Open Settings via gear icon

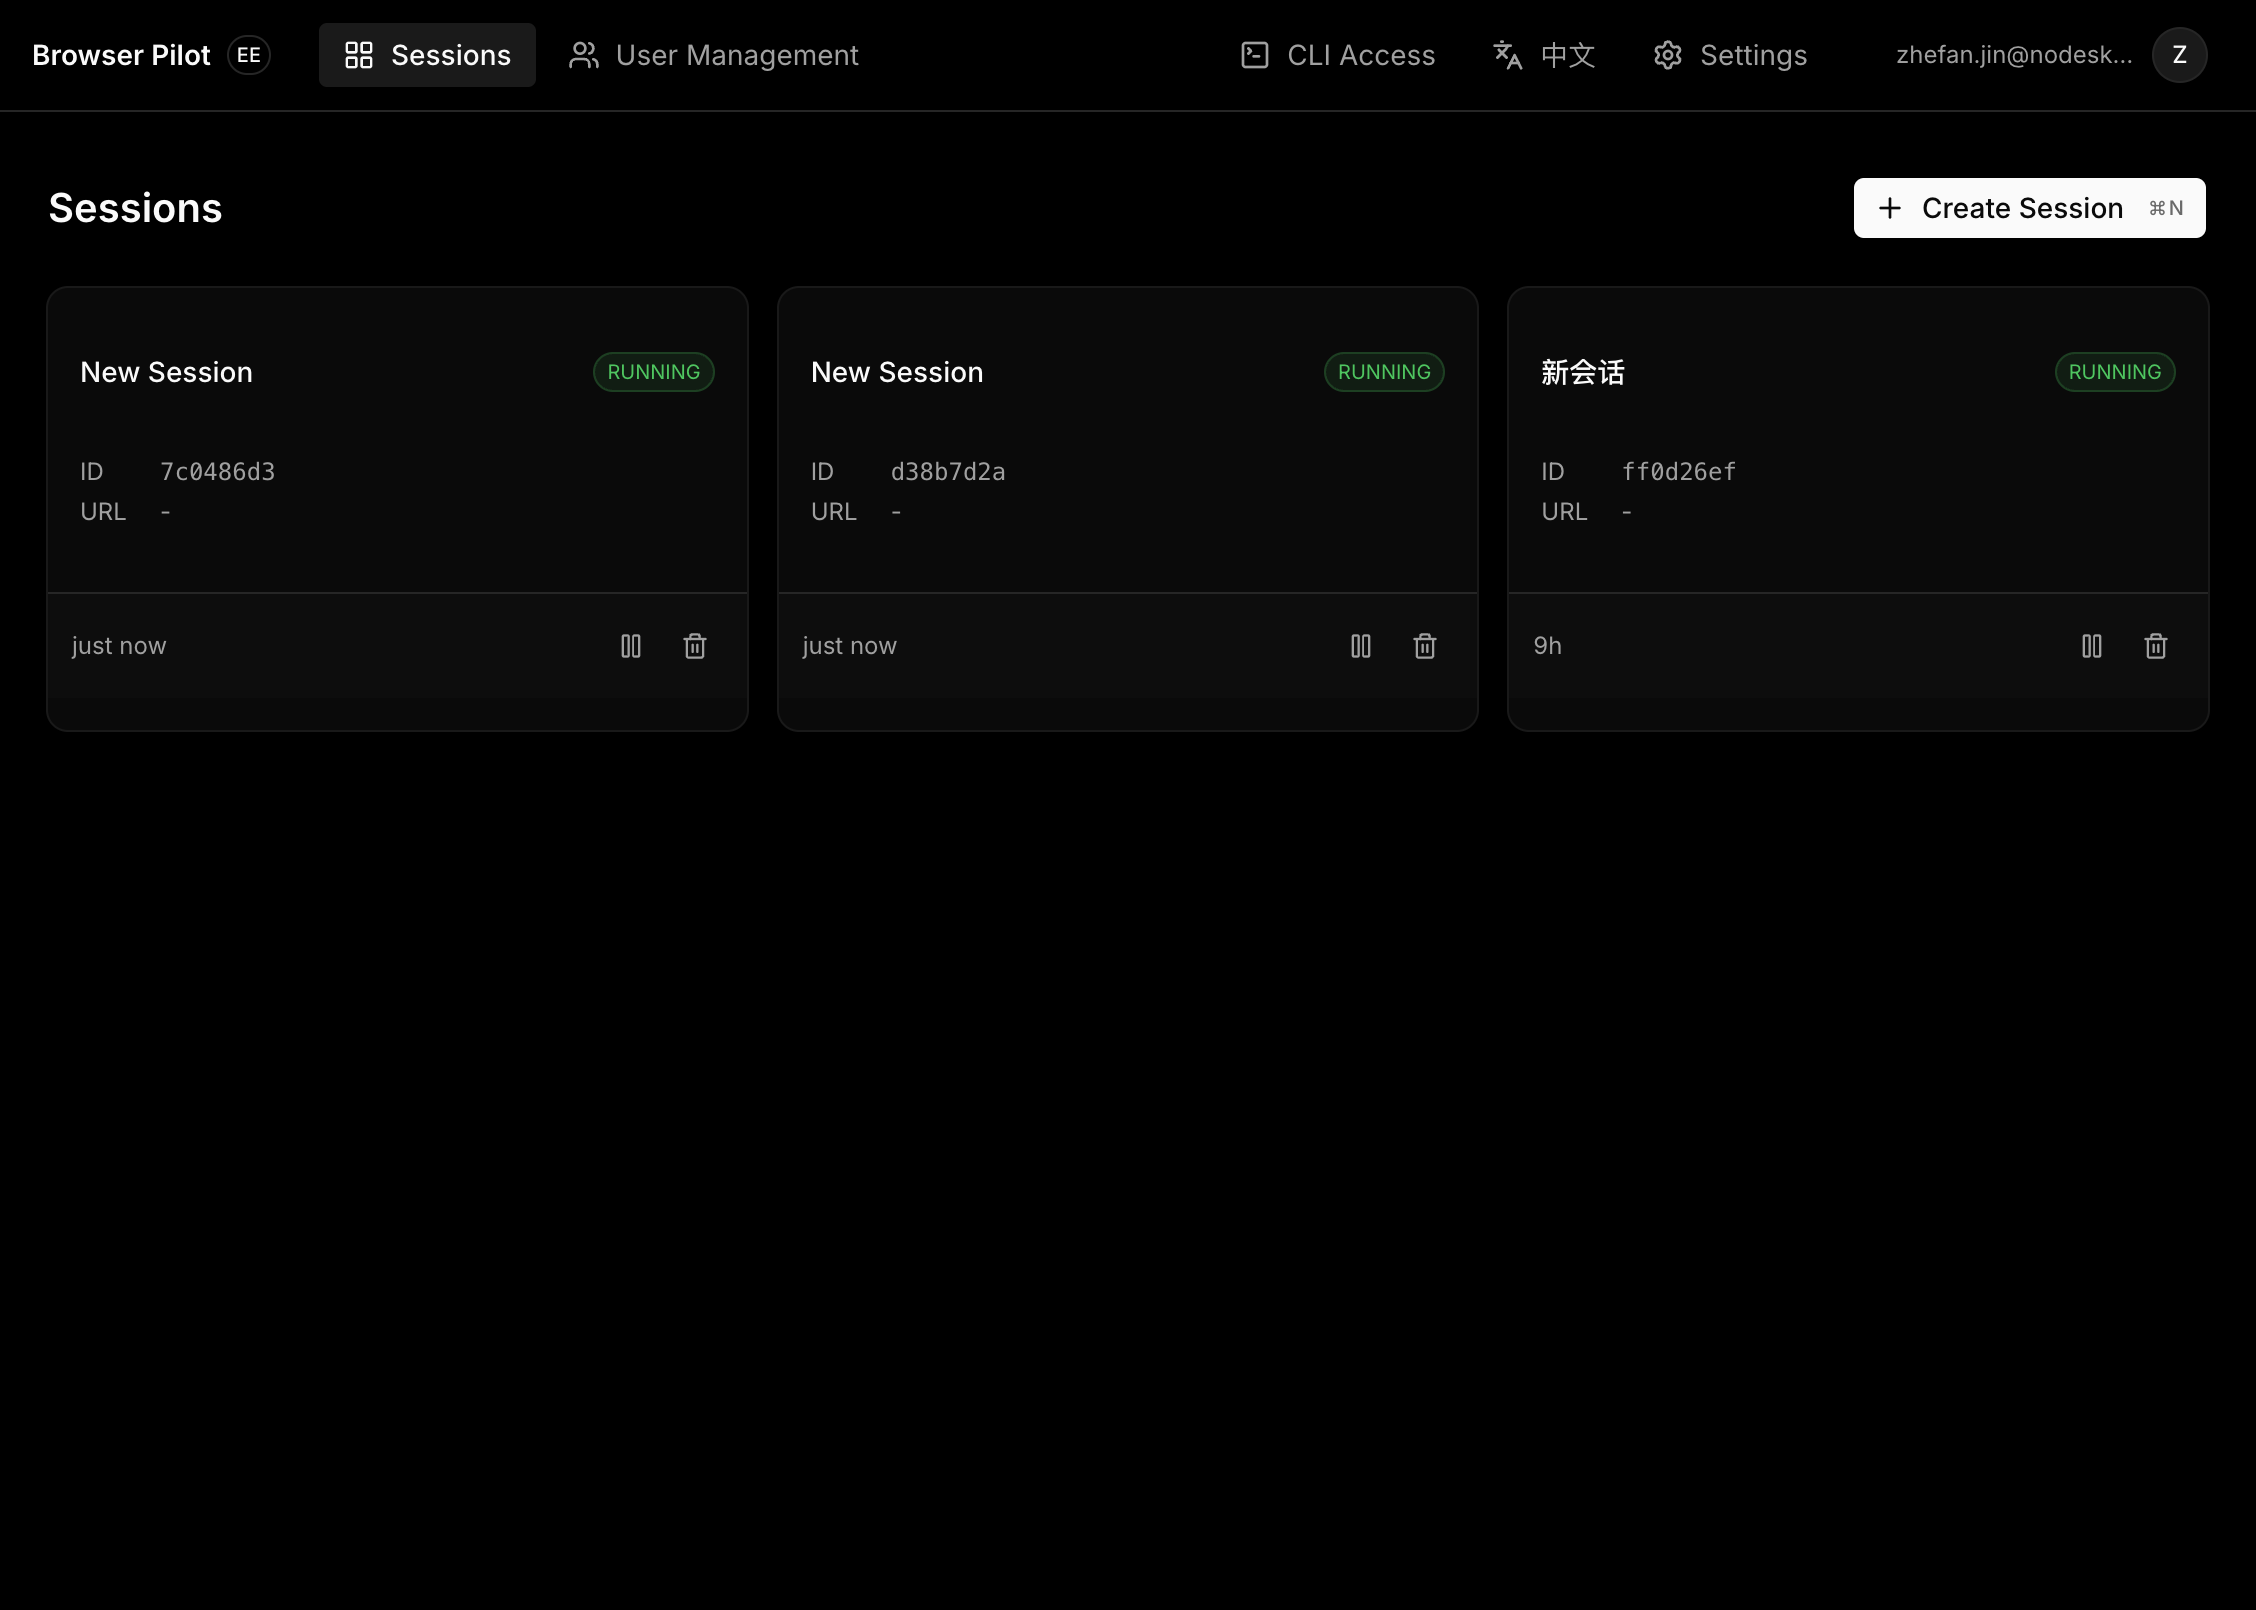pyautogui.click(x=1667, y=55)
